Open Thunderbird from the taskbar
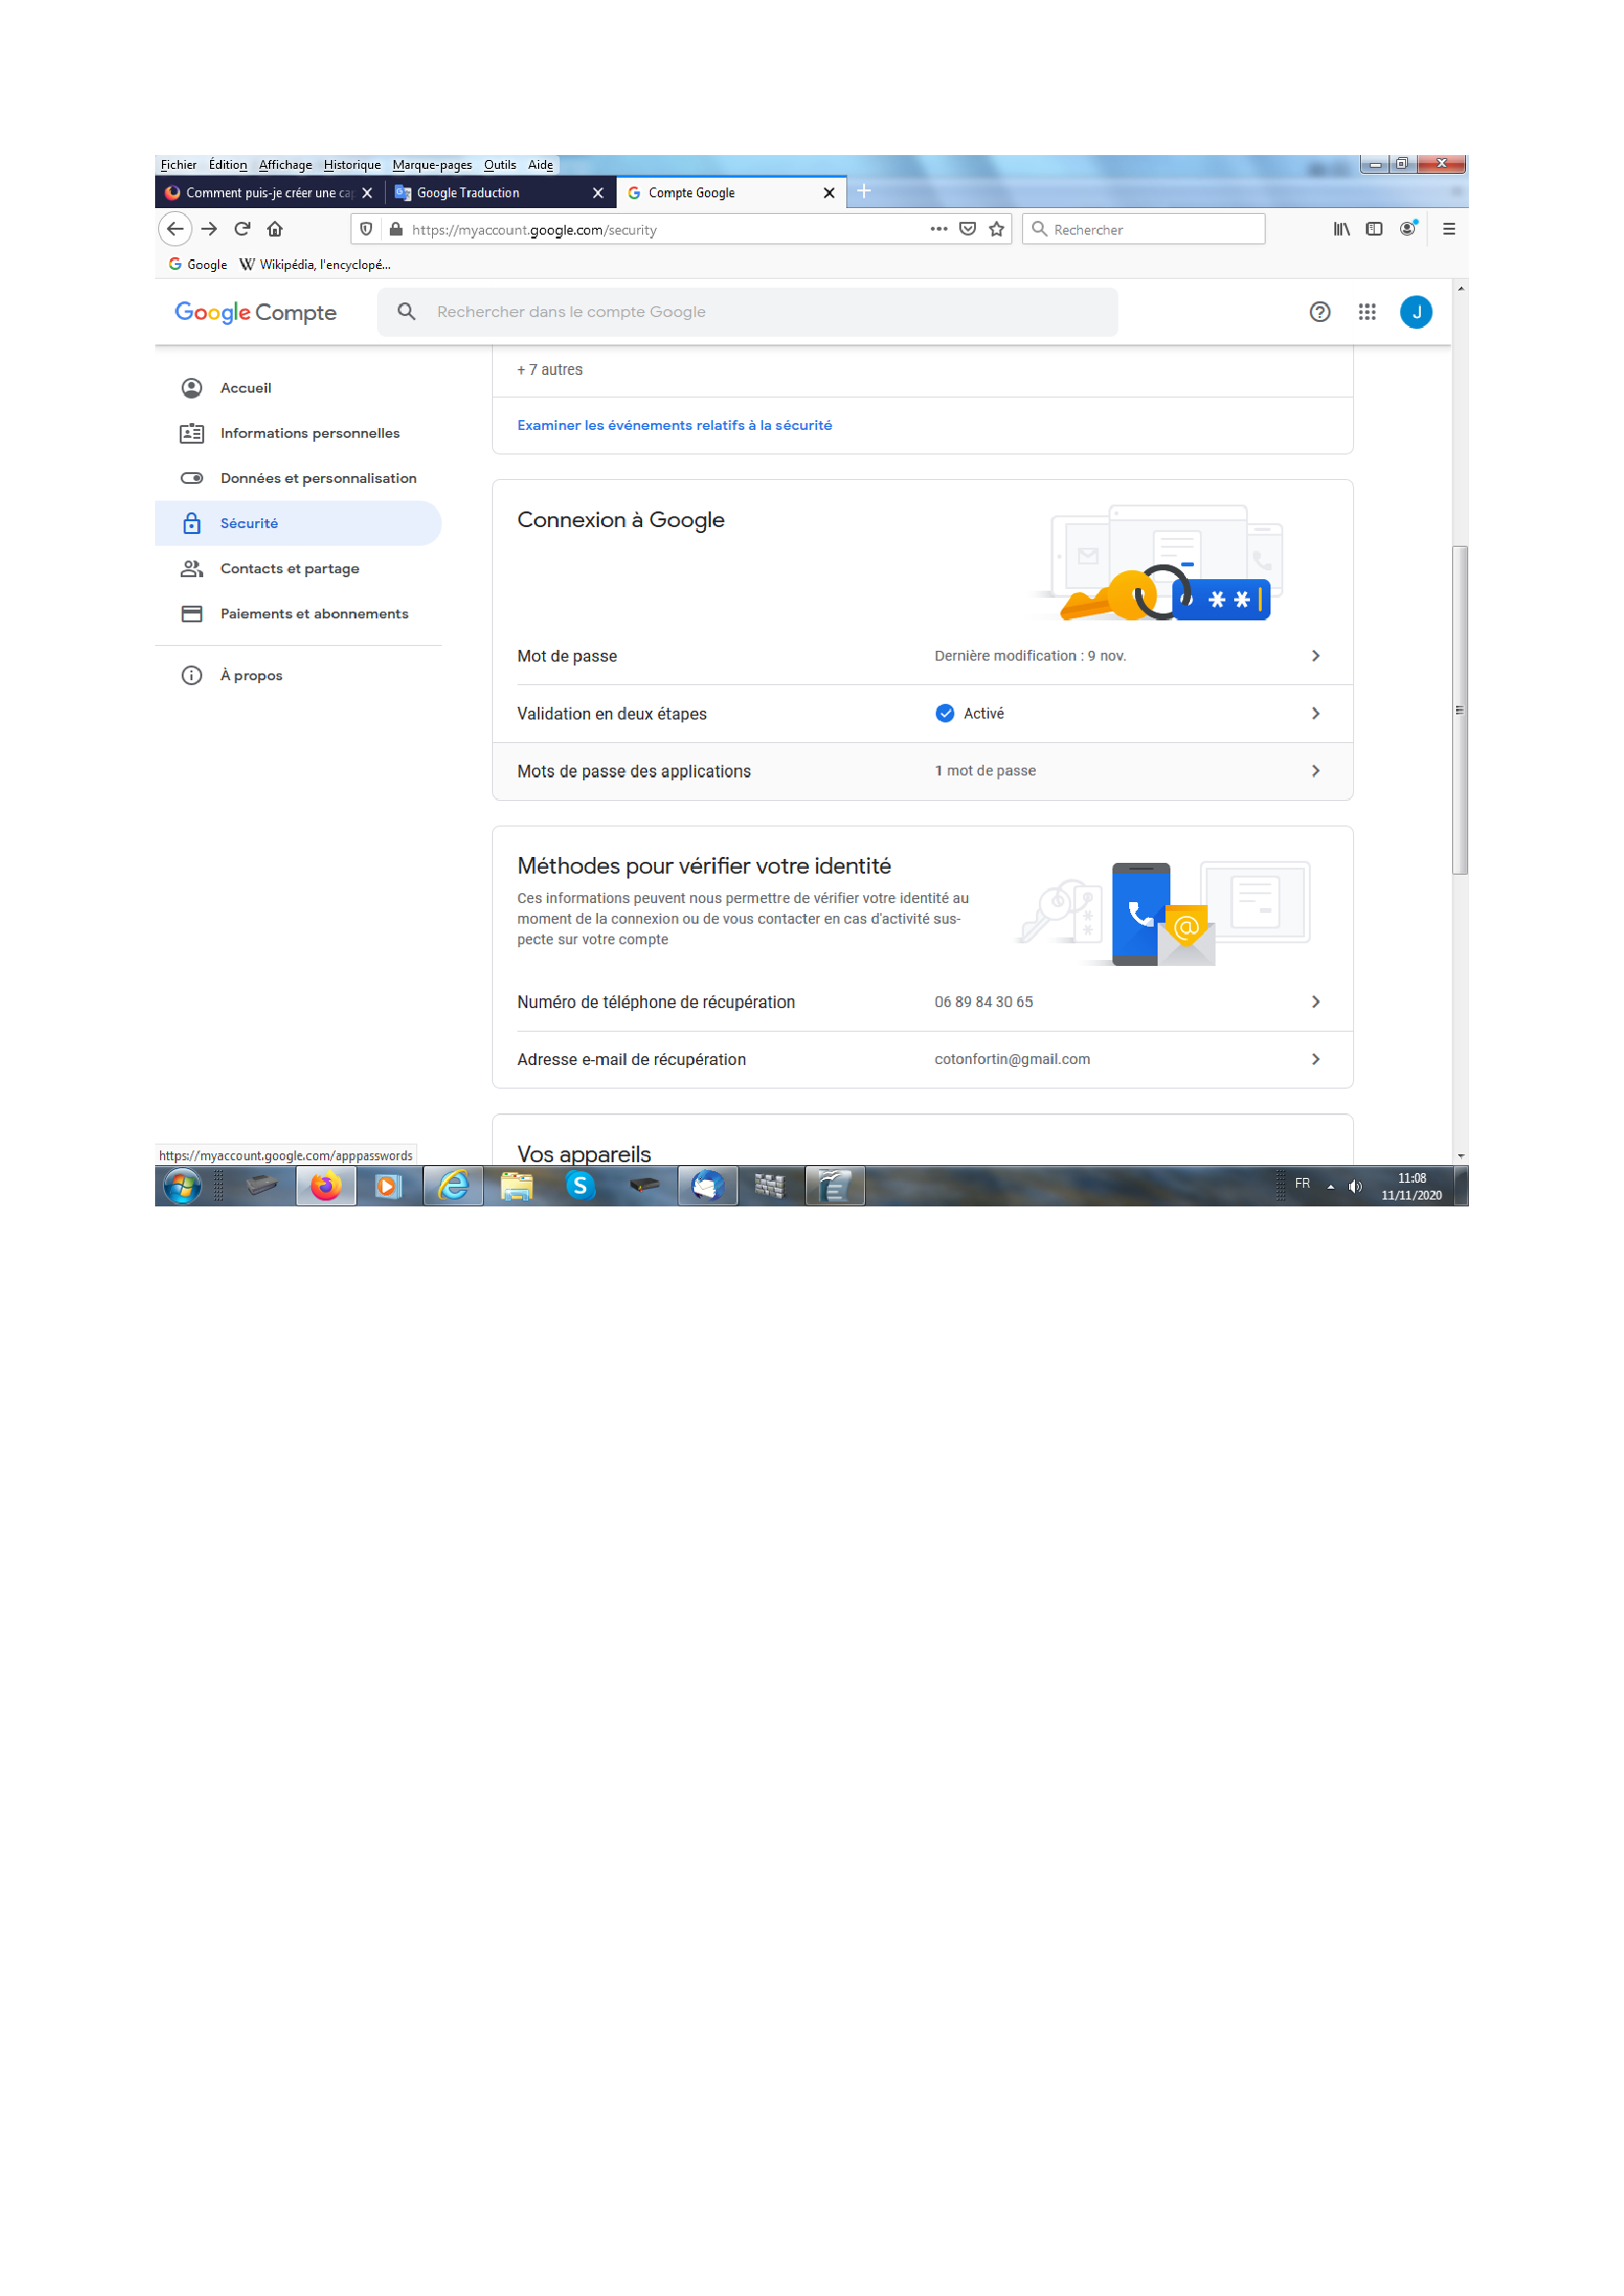This screenshot has height=2296, width=1624. tap(707, 1187)
